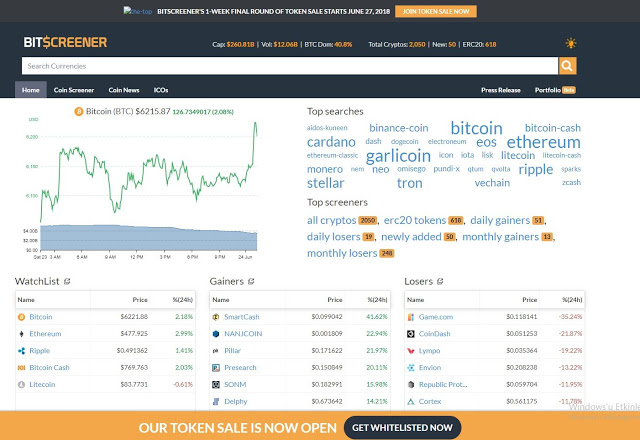The image size is (640, 440).
Task: Click the NANJCOIN icon in Gainers
Action: [x=216, y=334]
